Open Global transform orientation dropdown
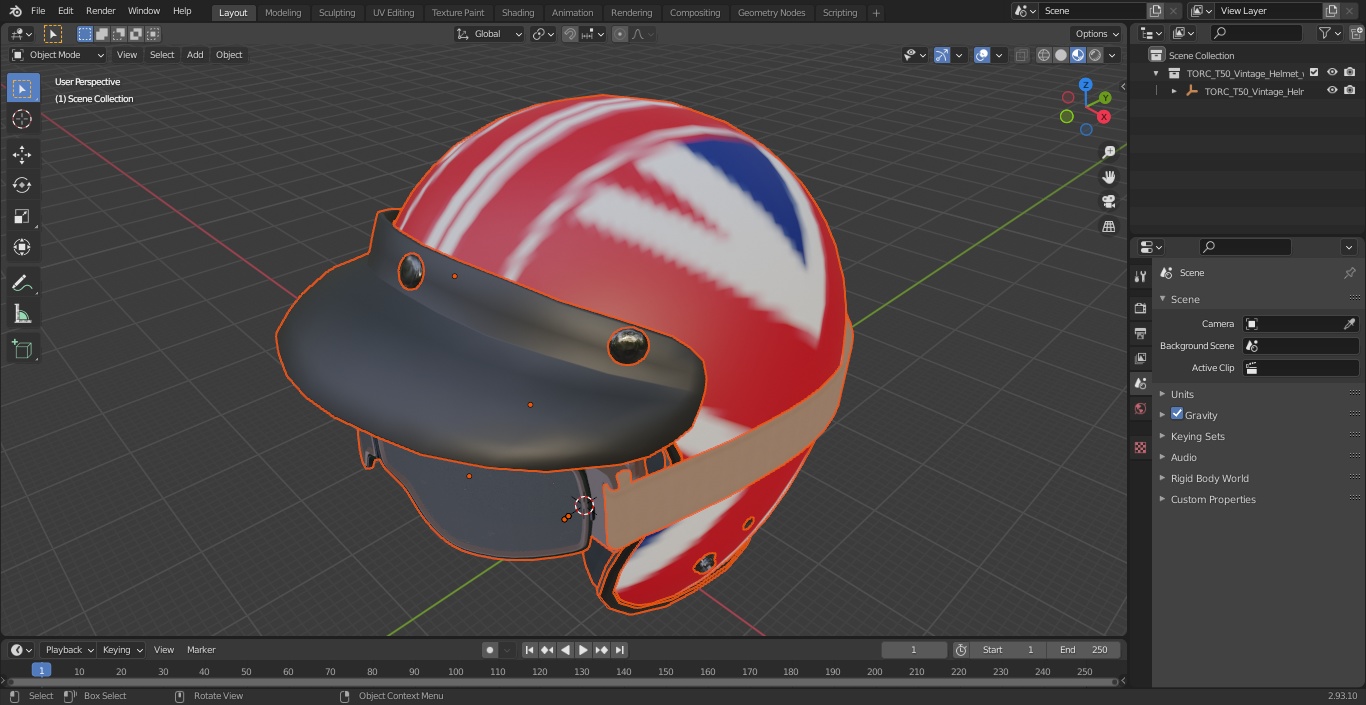 490,34
